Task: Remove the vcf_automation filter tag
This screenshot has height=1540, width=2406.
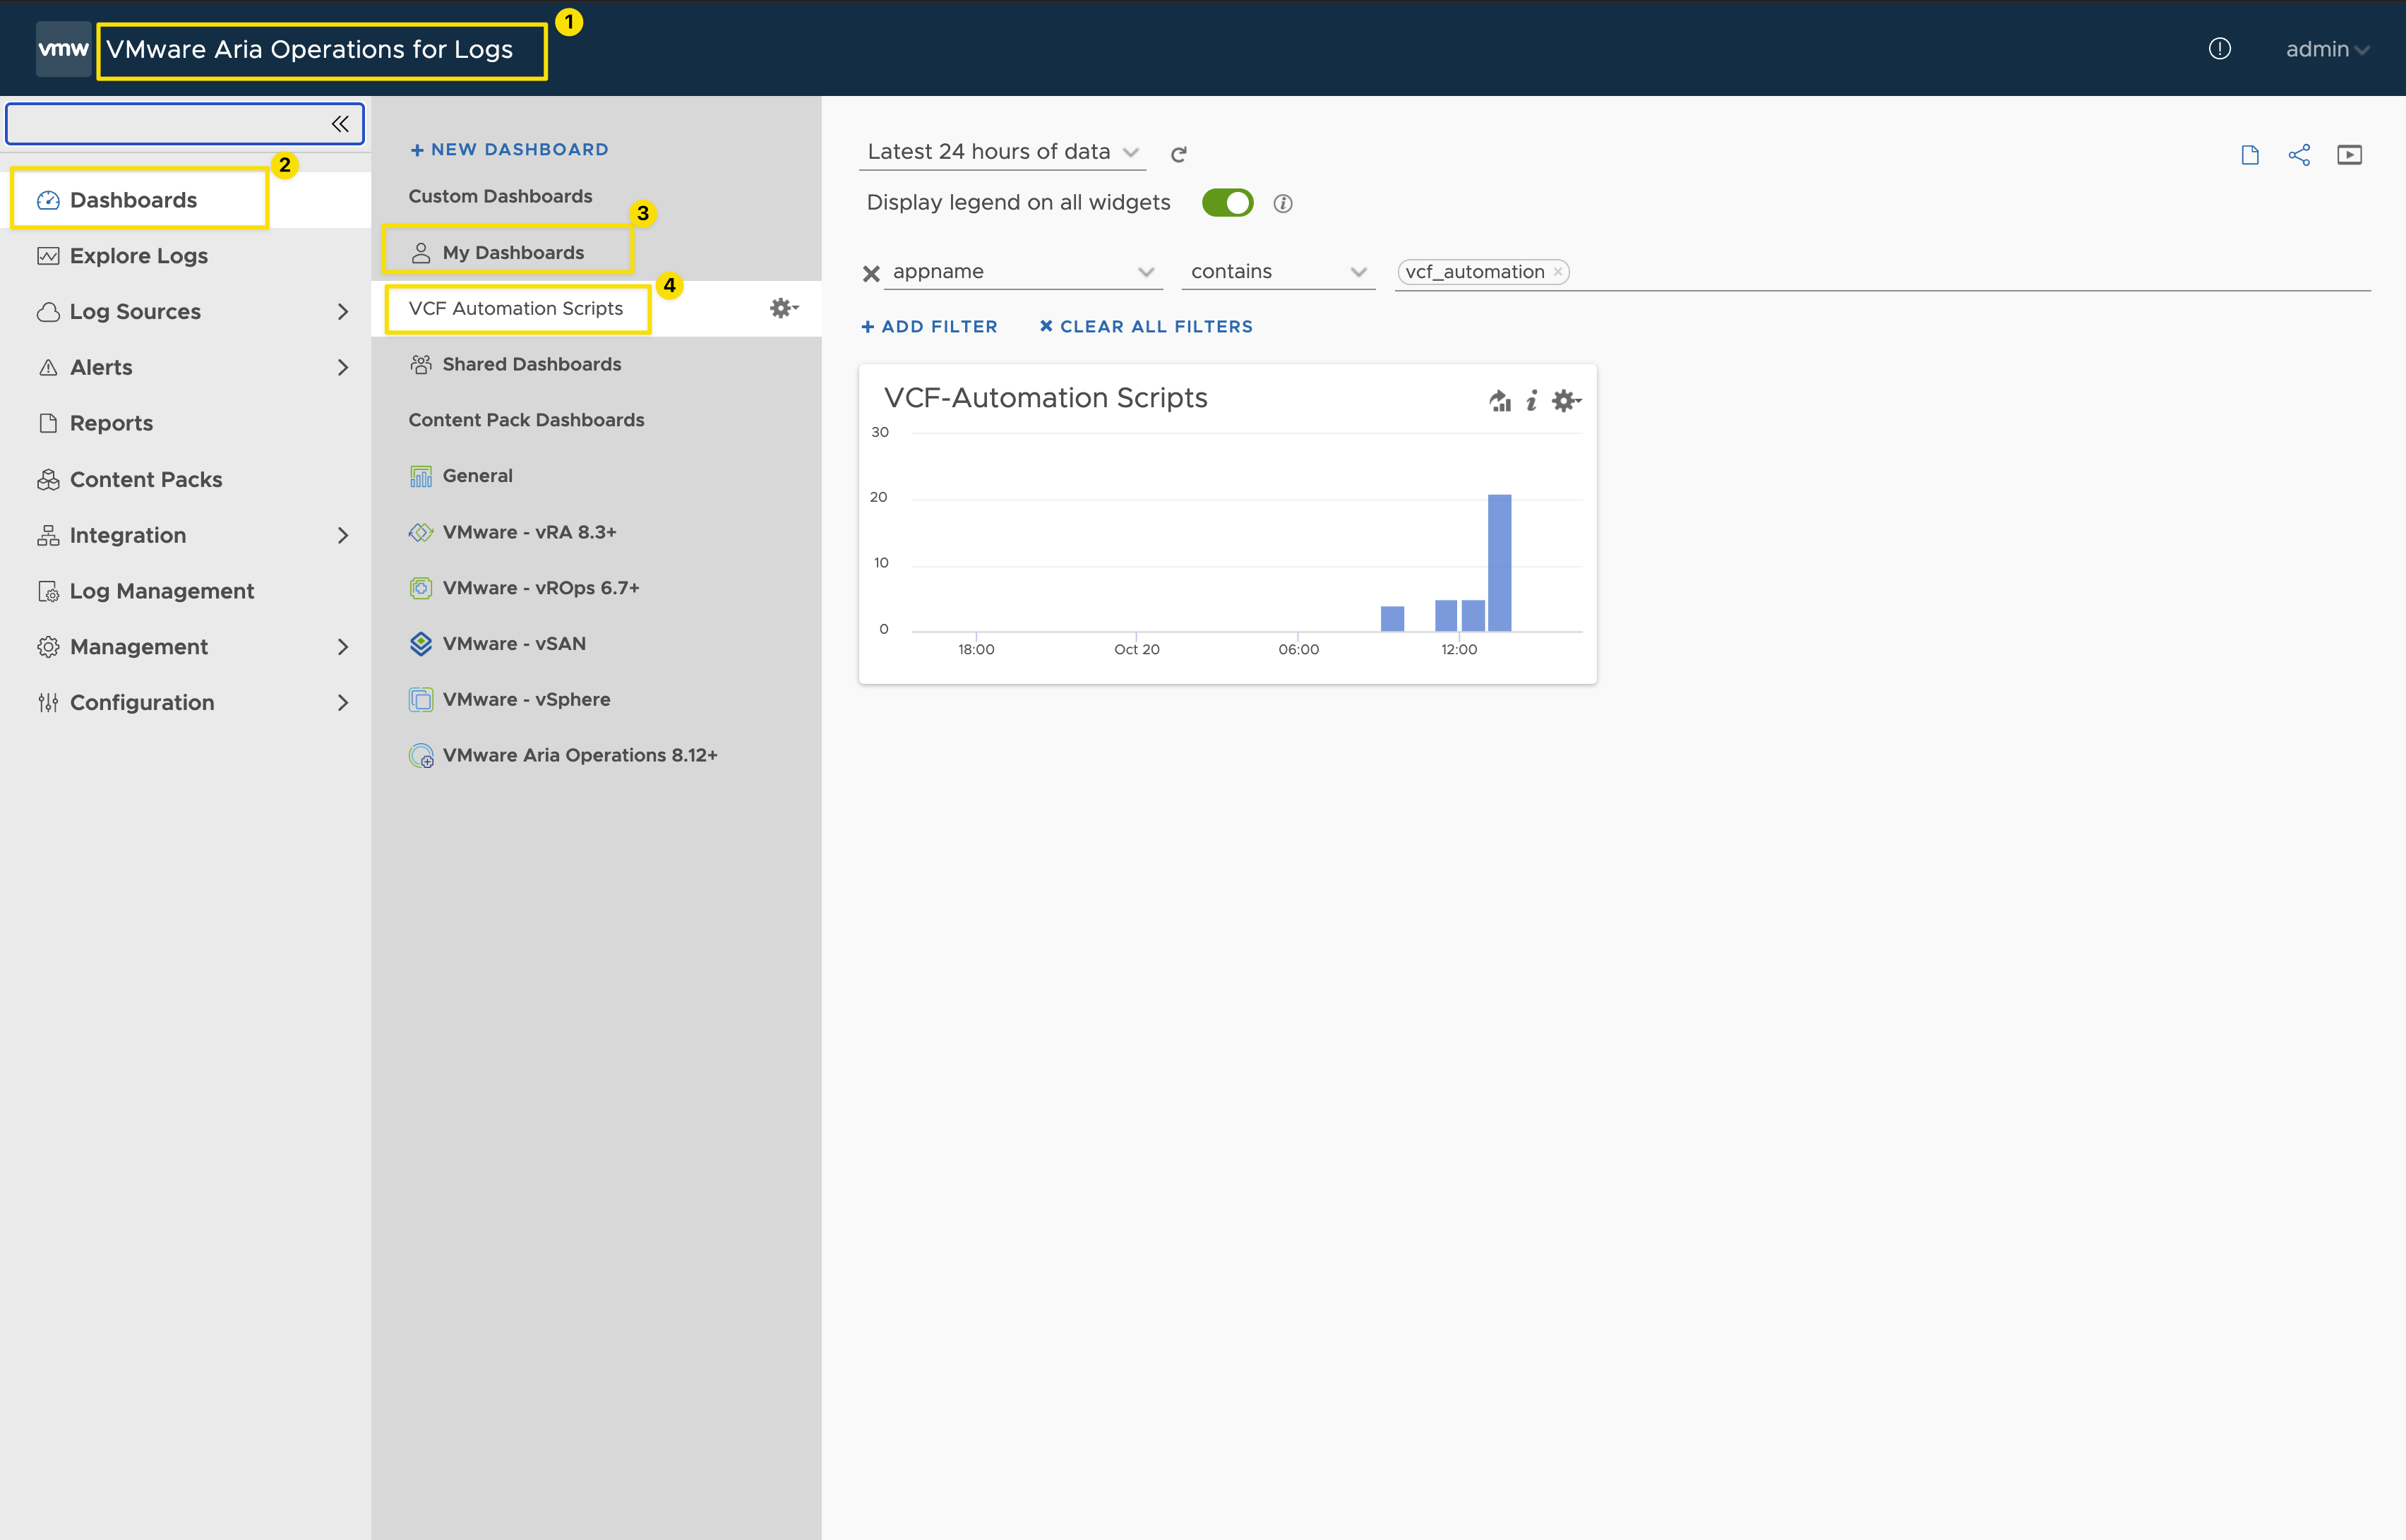Action: (1557, 272)
